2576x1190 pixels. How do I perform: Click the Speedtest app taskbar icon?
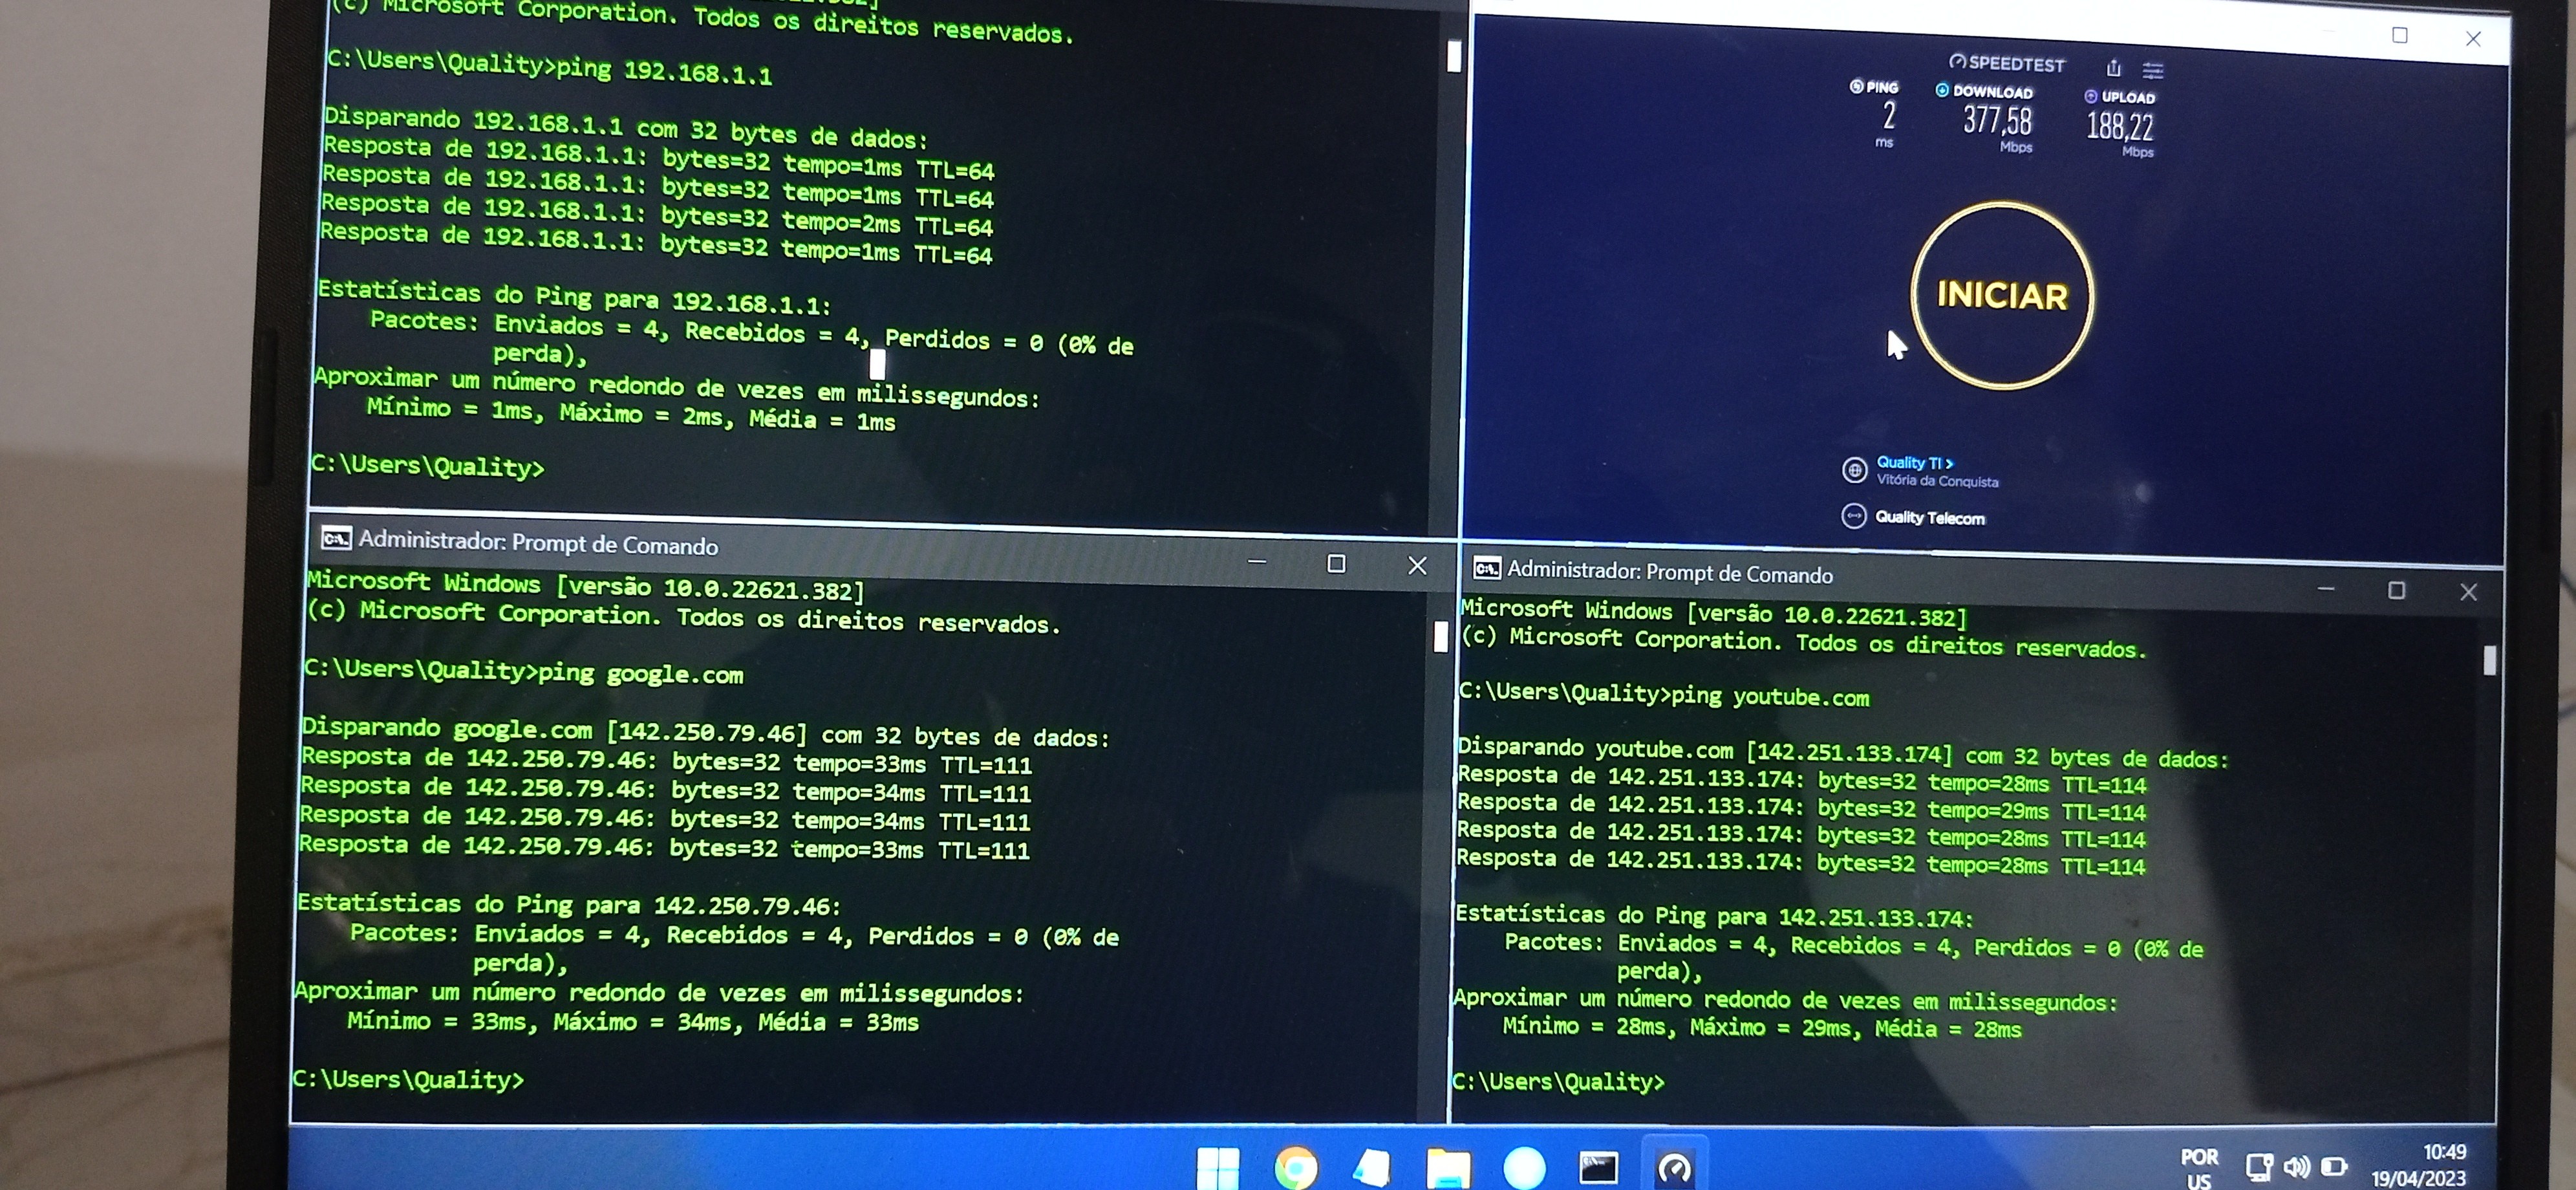pyautogui.click(x=1675, y=1167)
